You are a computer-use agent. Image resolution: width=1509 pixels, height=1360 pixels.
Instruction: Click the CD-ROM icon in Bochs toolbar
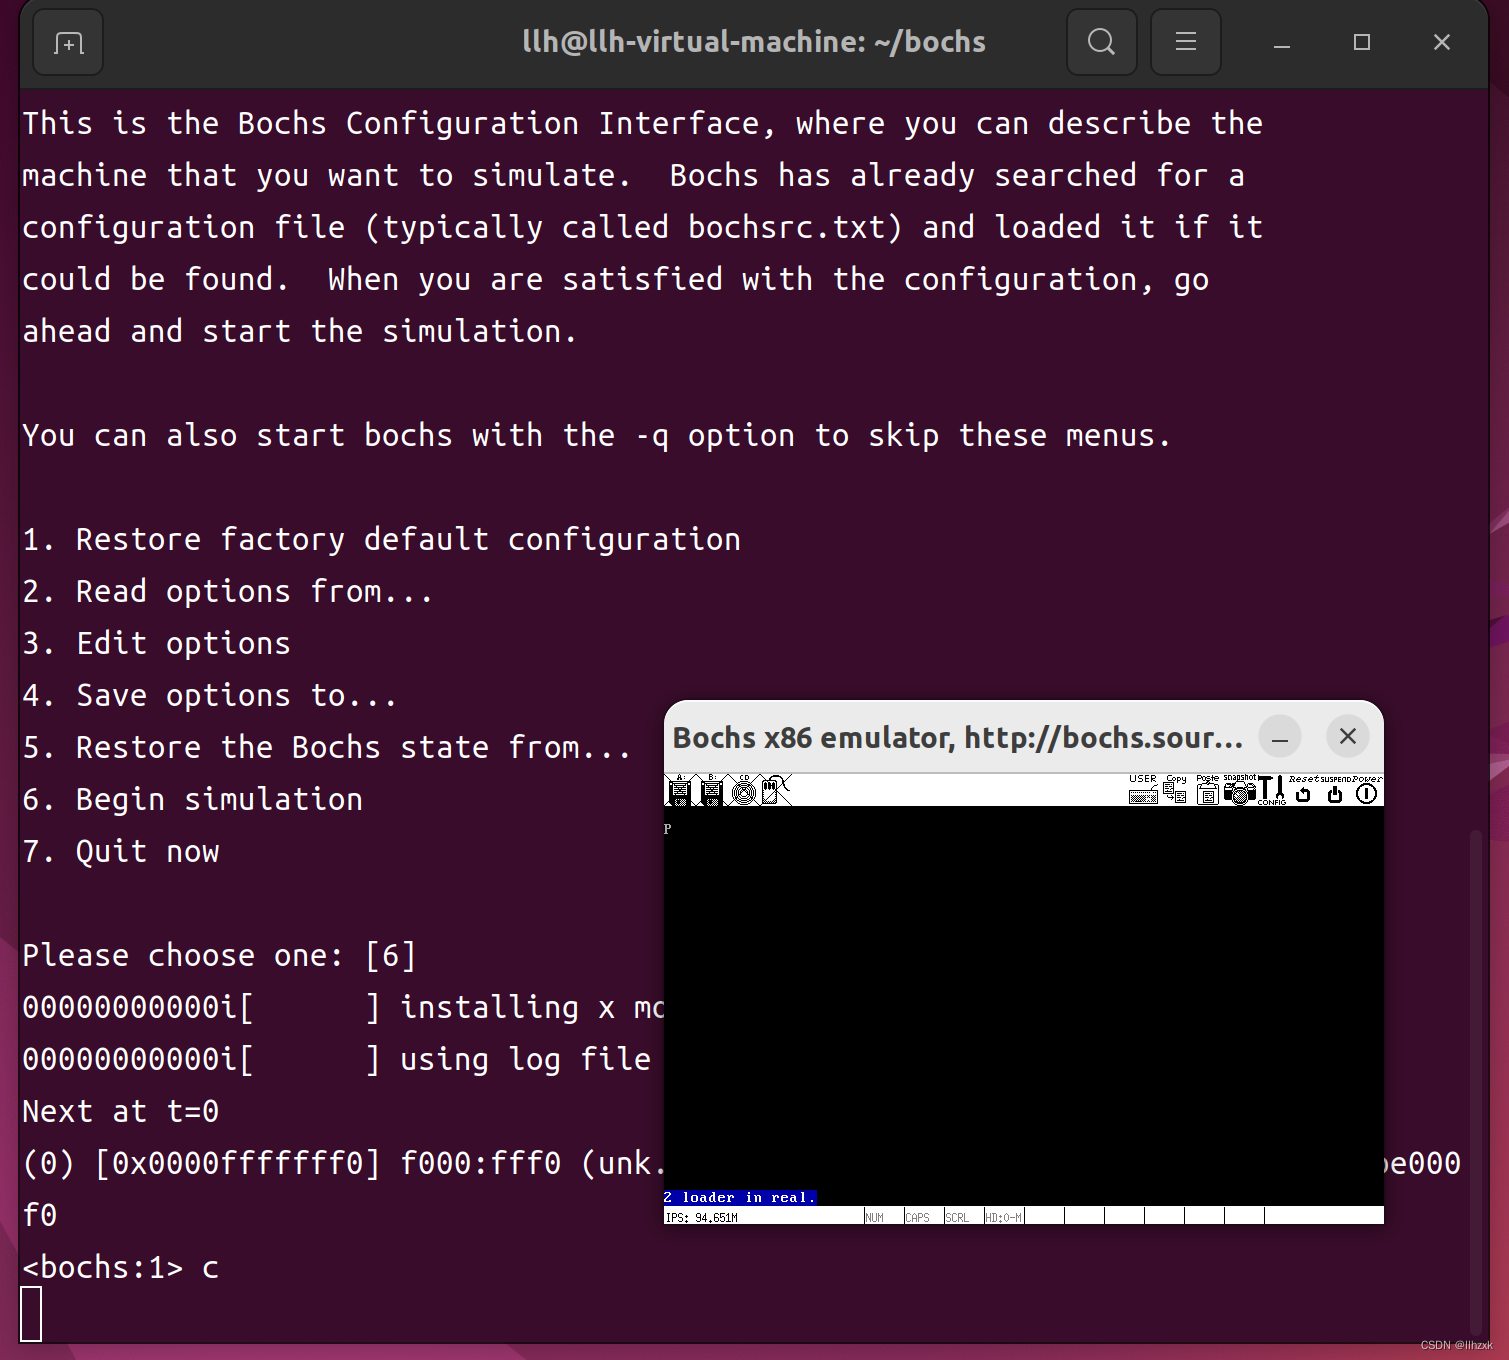744,790
